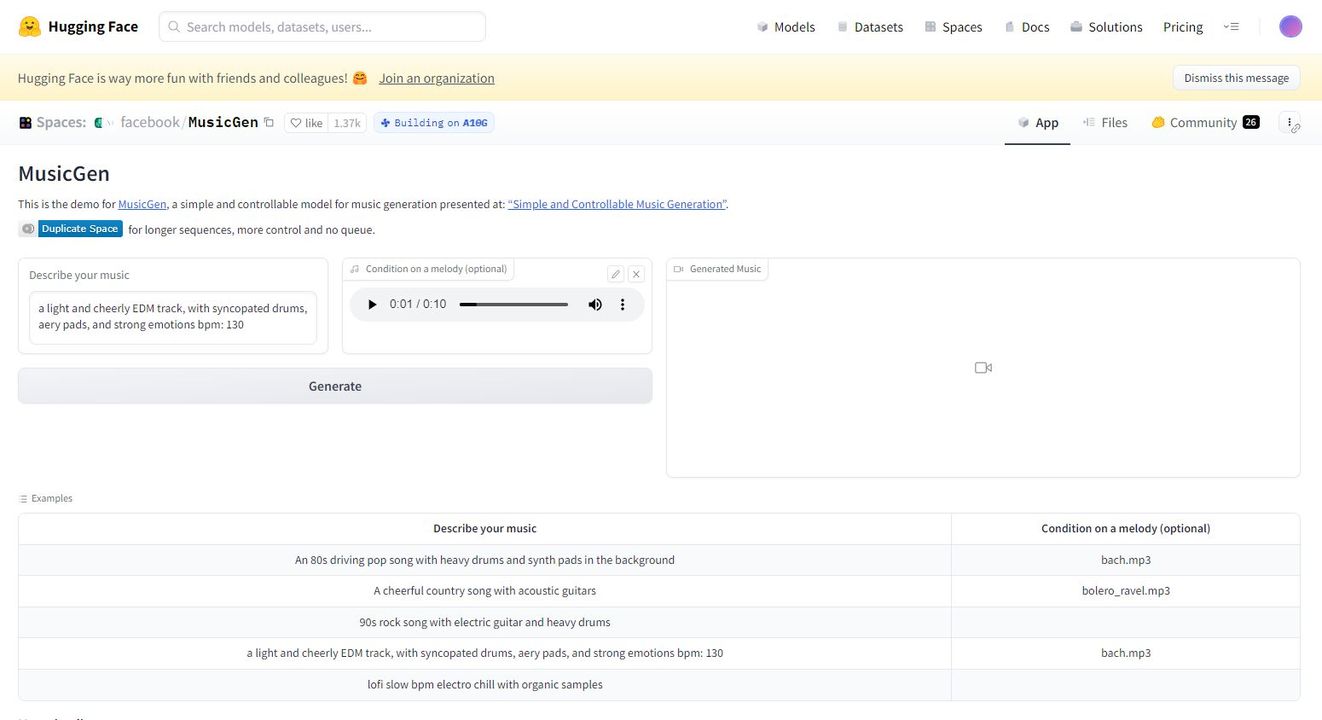Image resolution: width=1322 pixels, height=720 pixels.
Task: Open the Pricing page
Action: (1183, 27)
